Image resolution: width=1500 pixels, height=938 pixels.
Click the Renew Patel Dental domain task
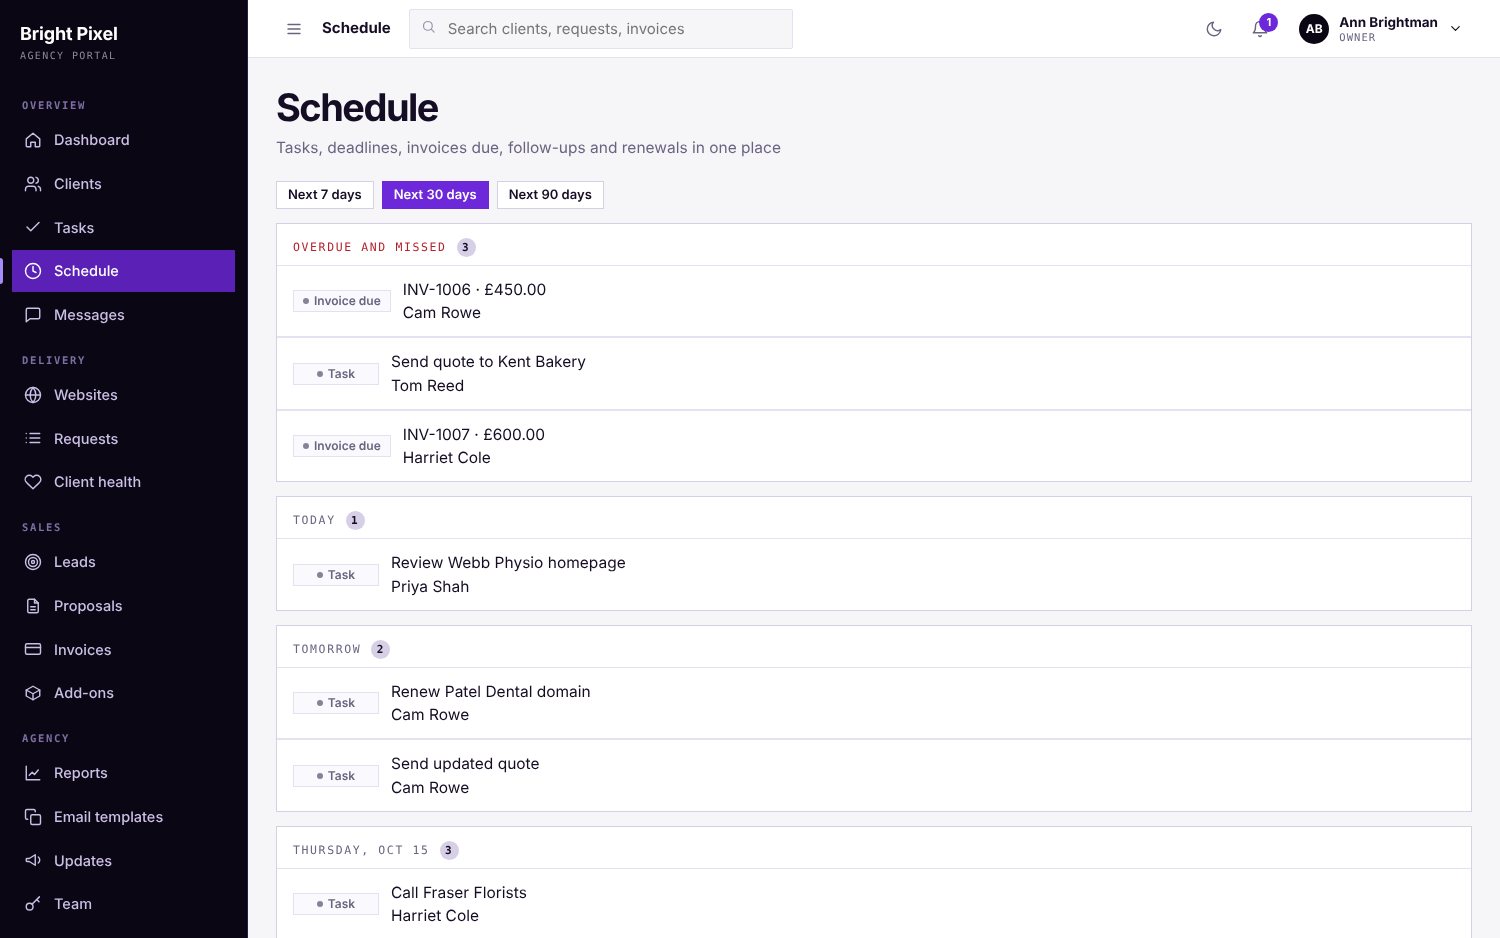(874, 703)
